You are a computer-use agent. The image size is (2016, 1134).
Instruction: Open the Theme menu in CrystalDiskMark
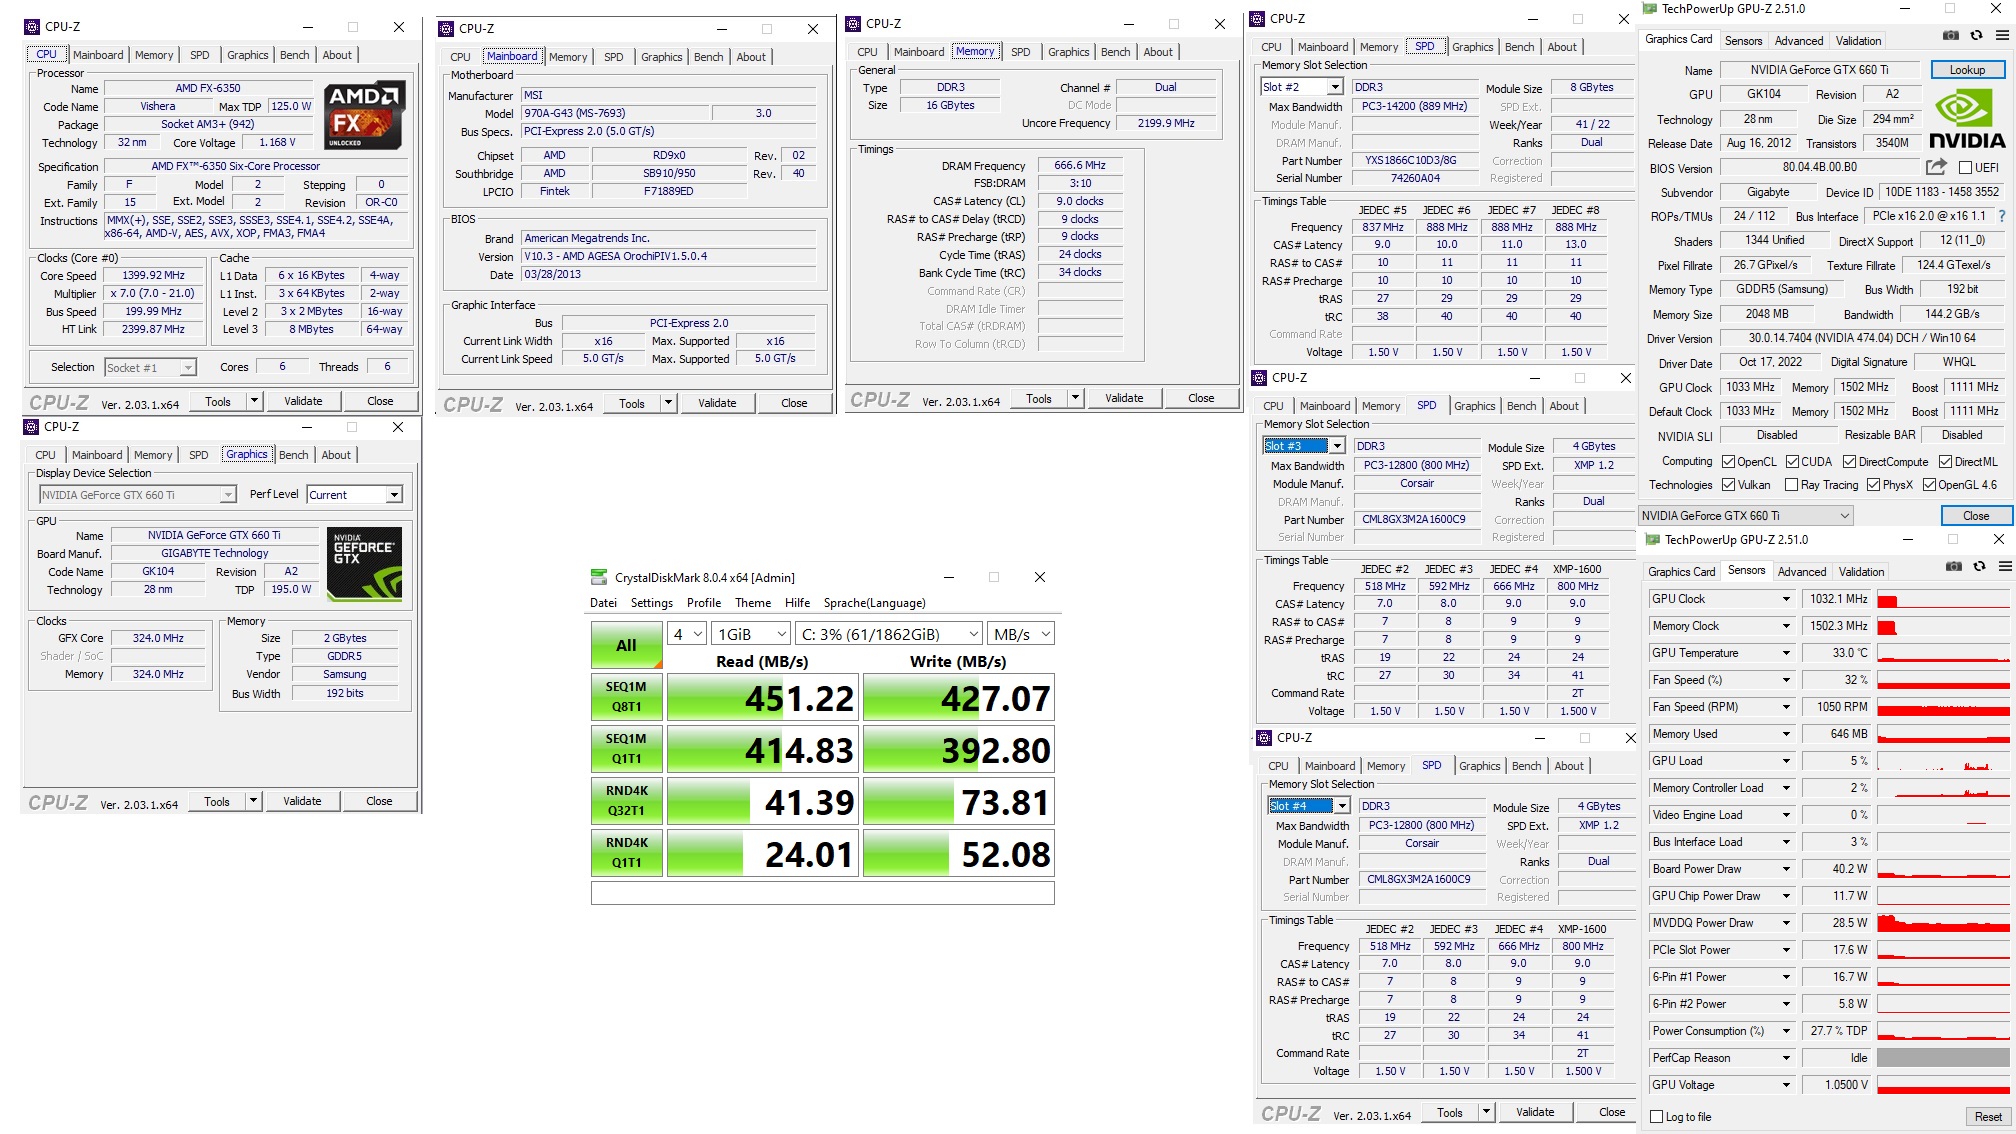(x=752, y=603)
